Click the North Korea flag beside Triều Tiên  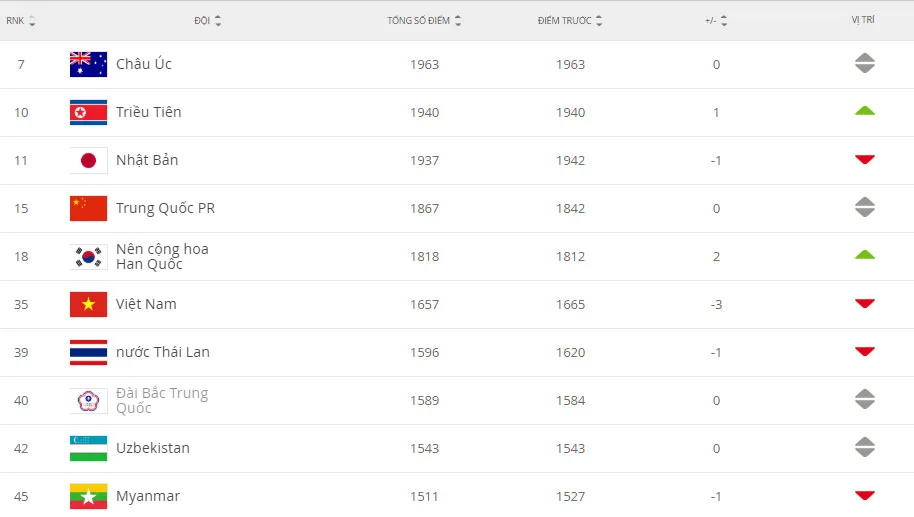(x=89, y=112)
